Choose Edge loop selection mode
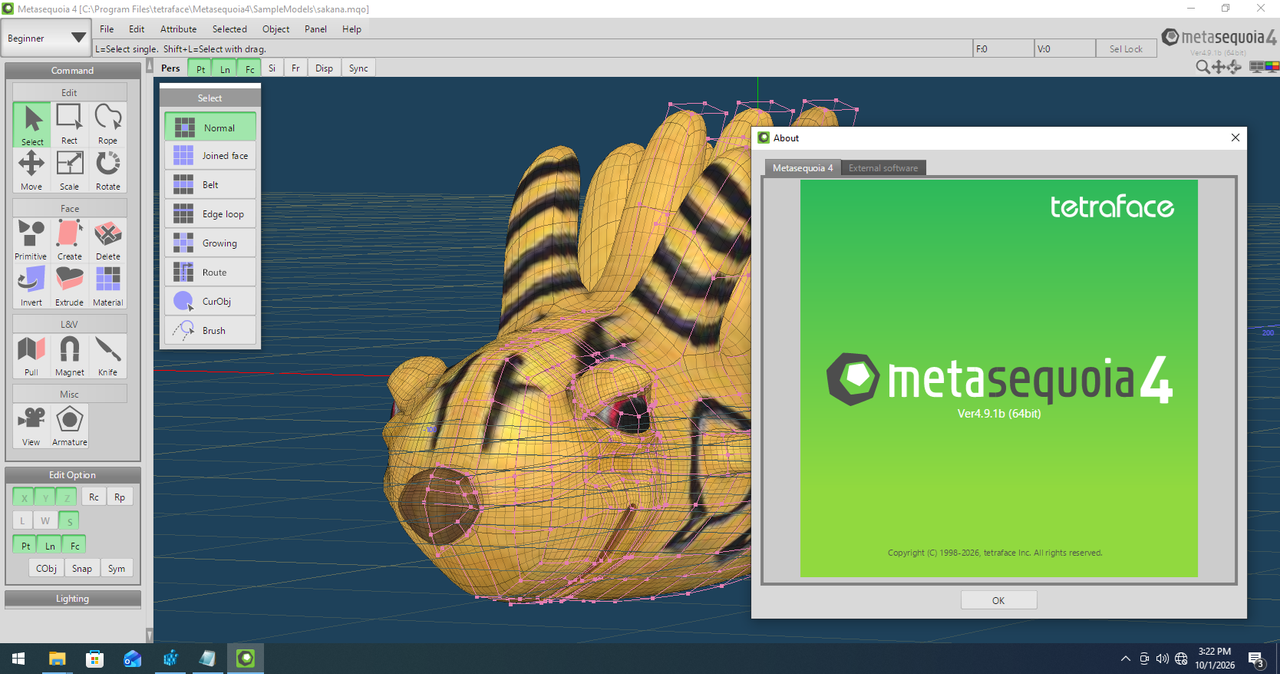 (210, 214)
